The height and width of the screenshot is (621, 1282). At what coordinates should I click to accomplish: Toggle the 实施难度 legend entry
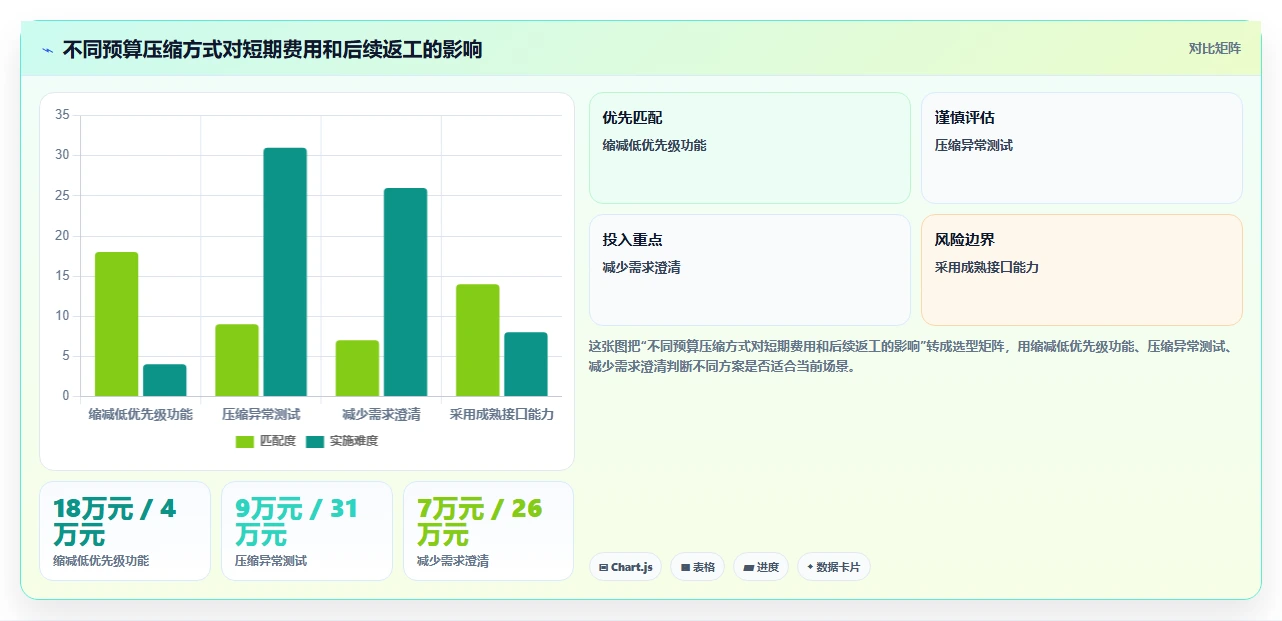tap(342, 441)
